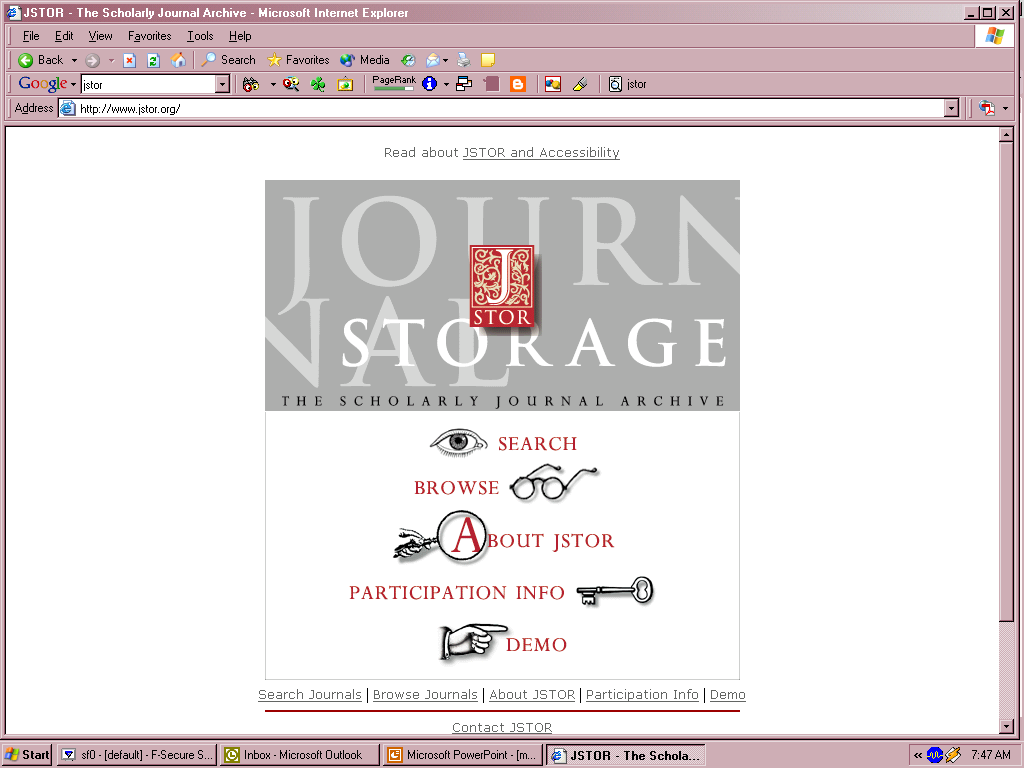1024x768 pixels.
Task: Click the Search button in browser toolbar
Action: (x=228, y=60)
